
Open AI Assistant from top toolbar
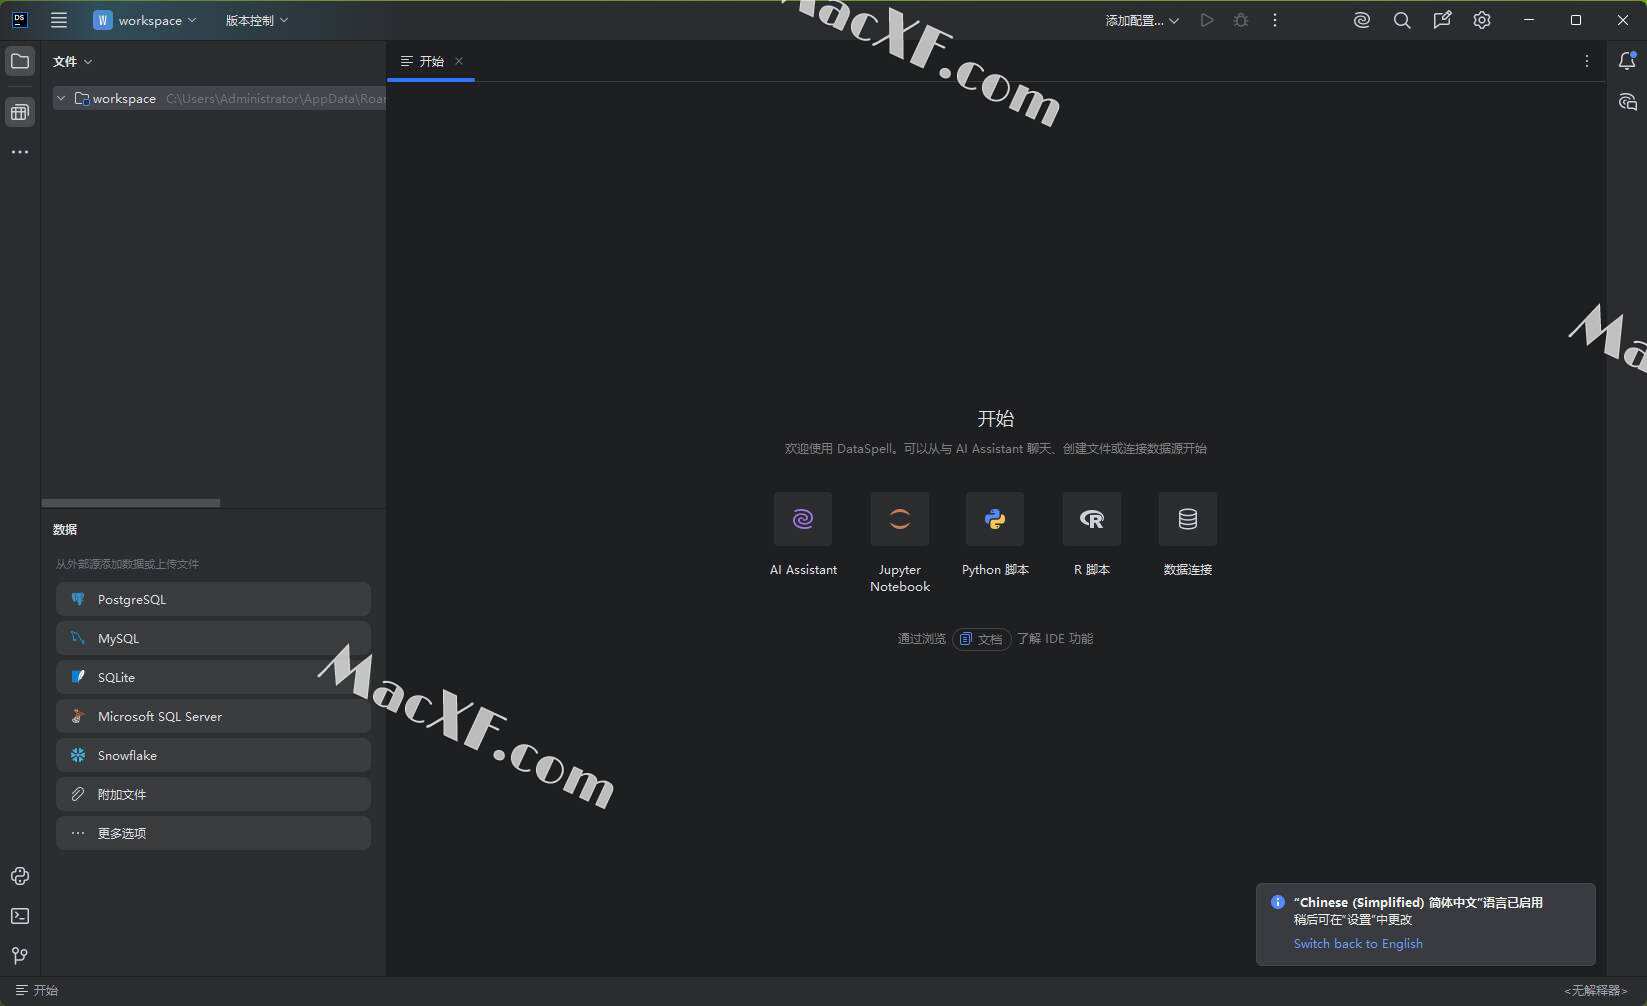point(1362,20)
